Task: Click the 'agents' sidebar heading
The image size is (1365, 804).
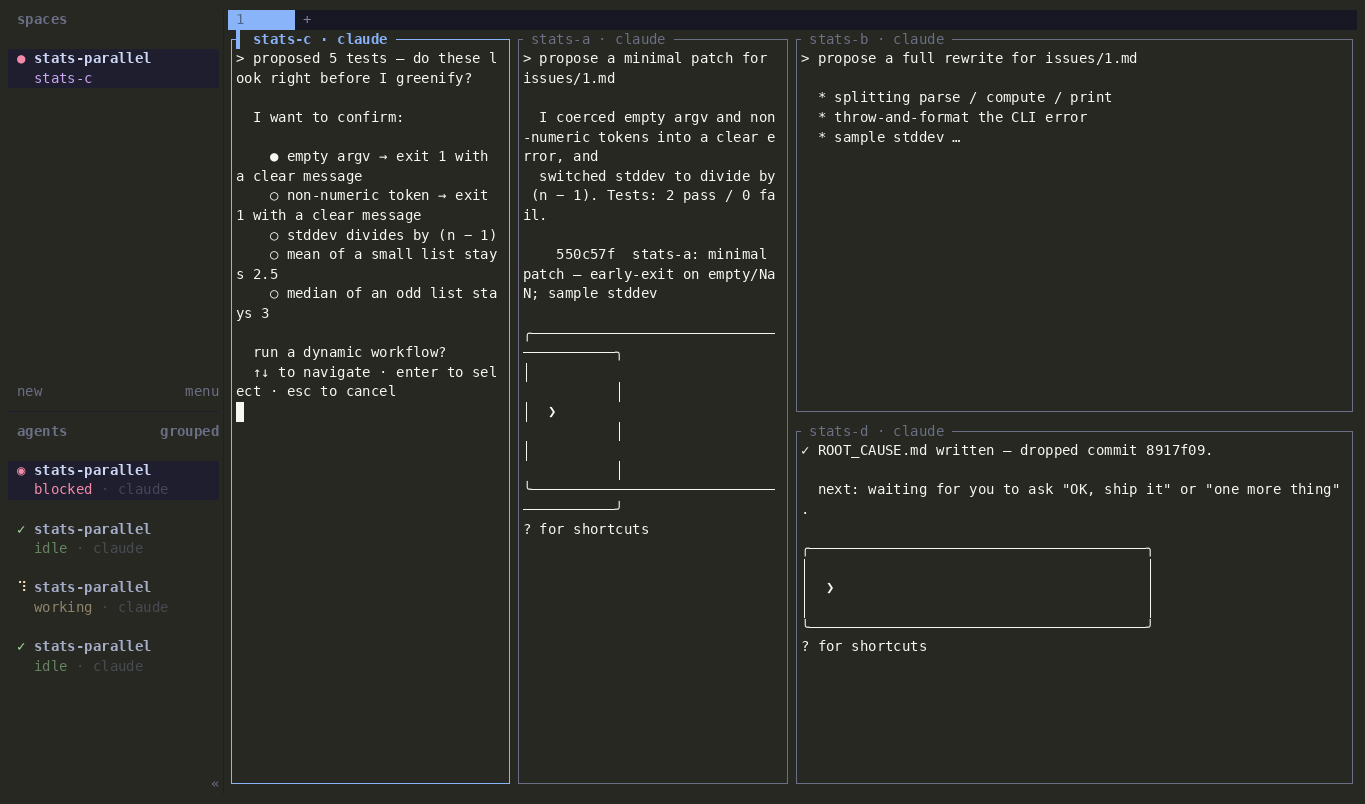Action: coord(42,431)
